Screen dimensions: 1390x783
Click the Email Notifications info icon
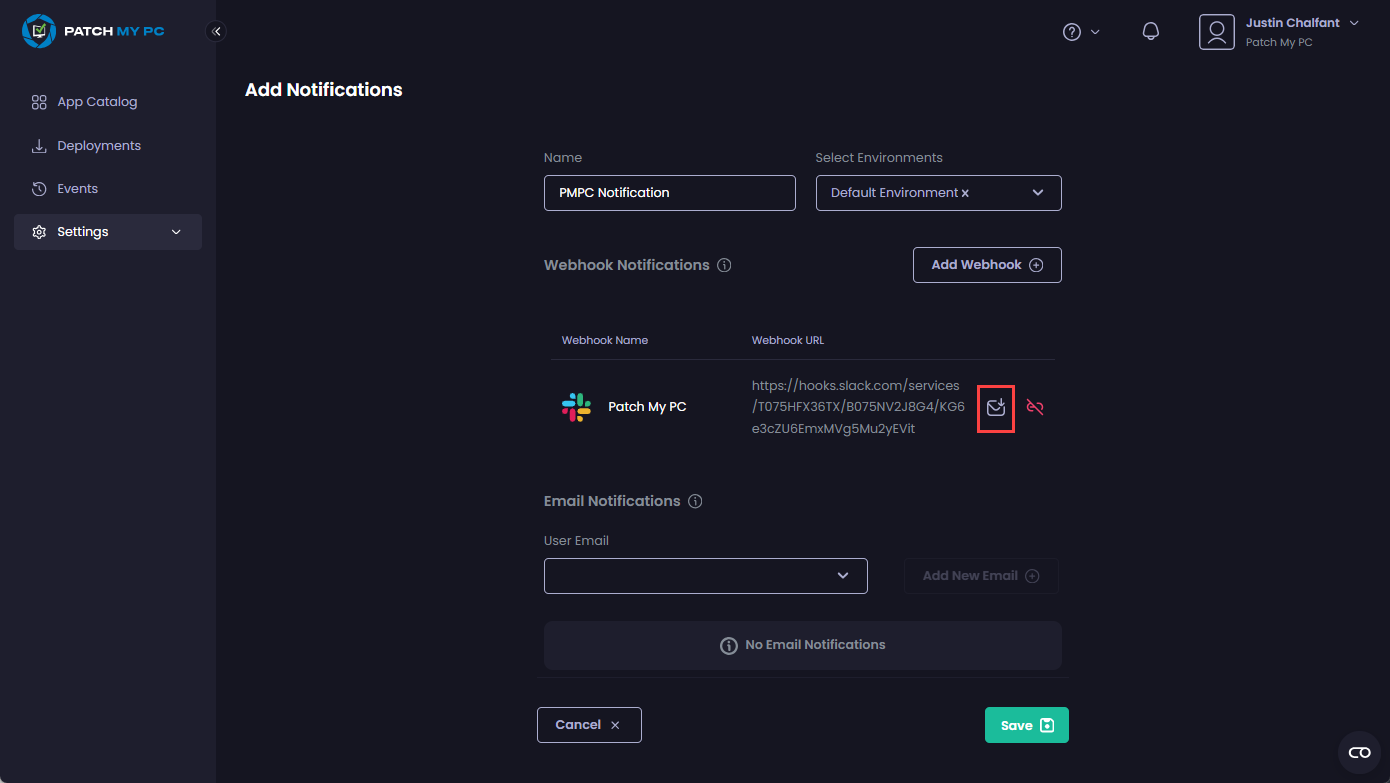point(695,502)
